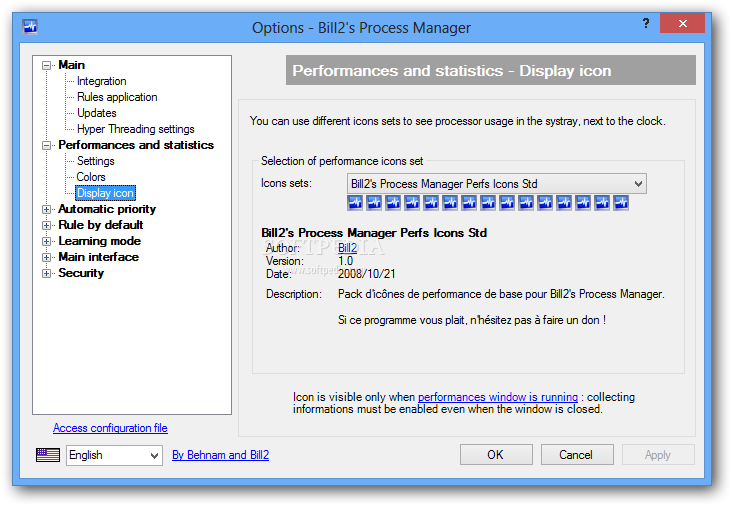Viewport: 732px width, 506px height.
Task: Click the Performances and statistics - Display icon header
Action: point(491,70)
